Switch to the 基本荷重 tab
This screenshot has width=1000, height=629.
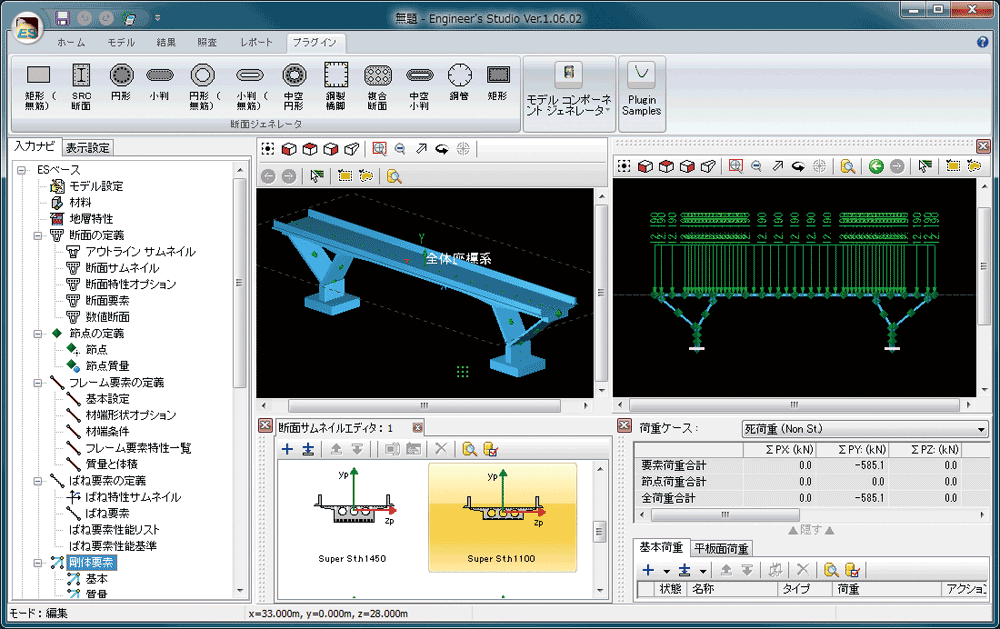(x=661, y=547)
